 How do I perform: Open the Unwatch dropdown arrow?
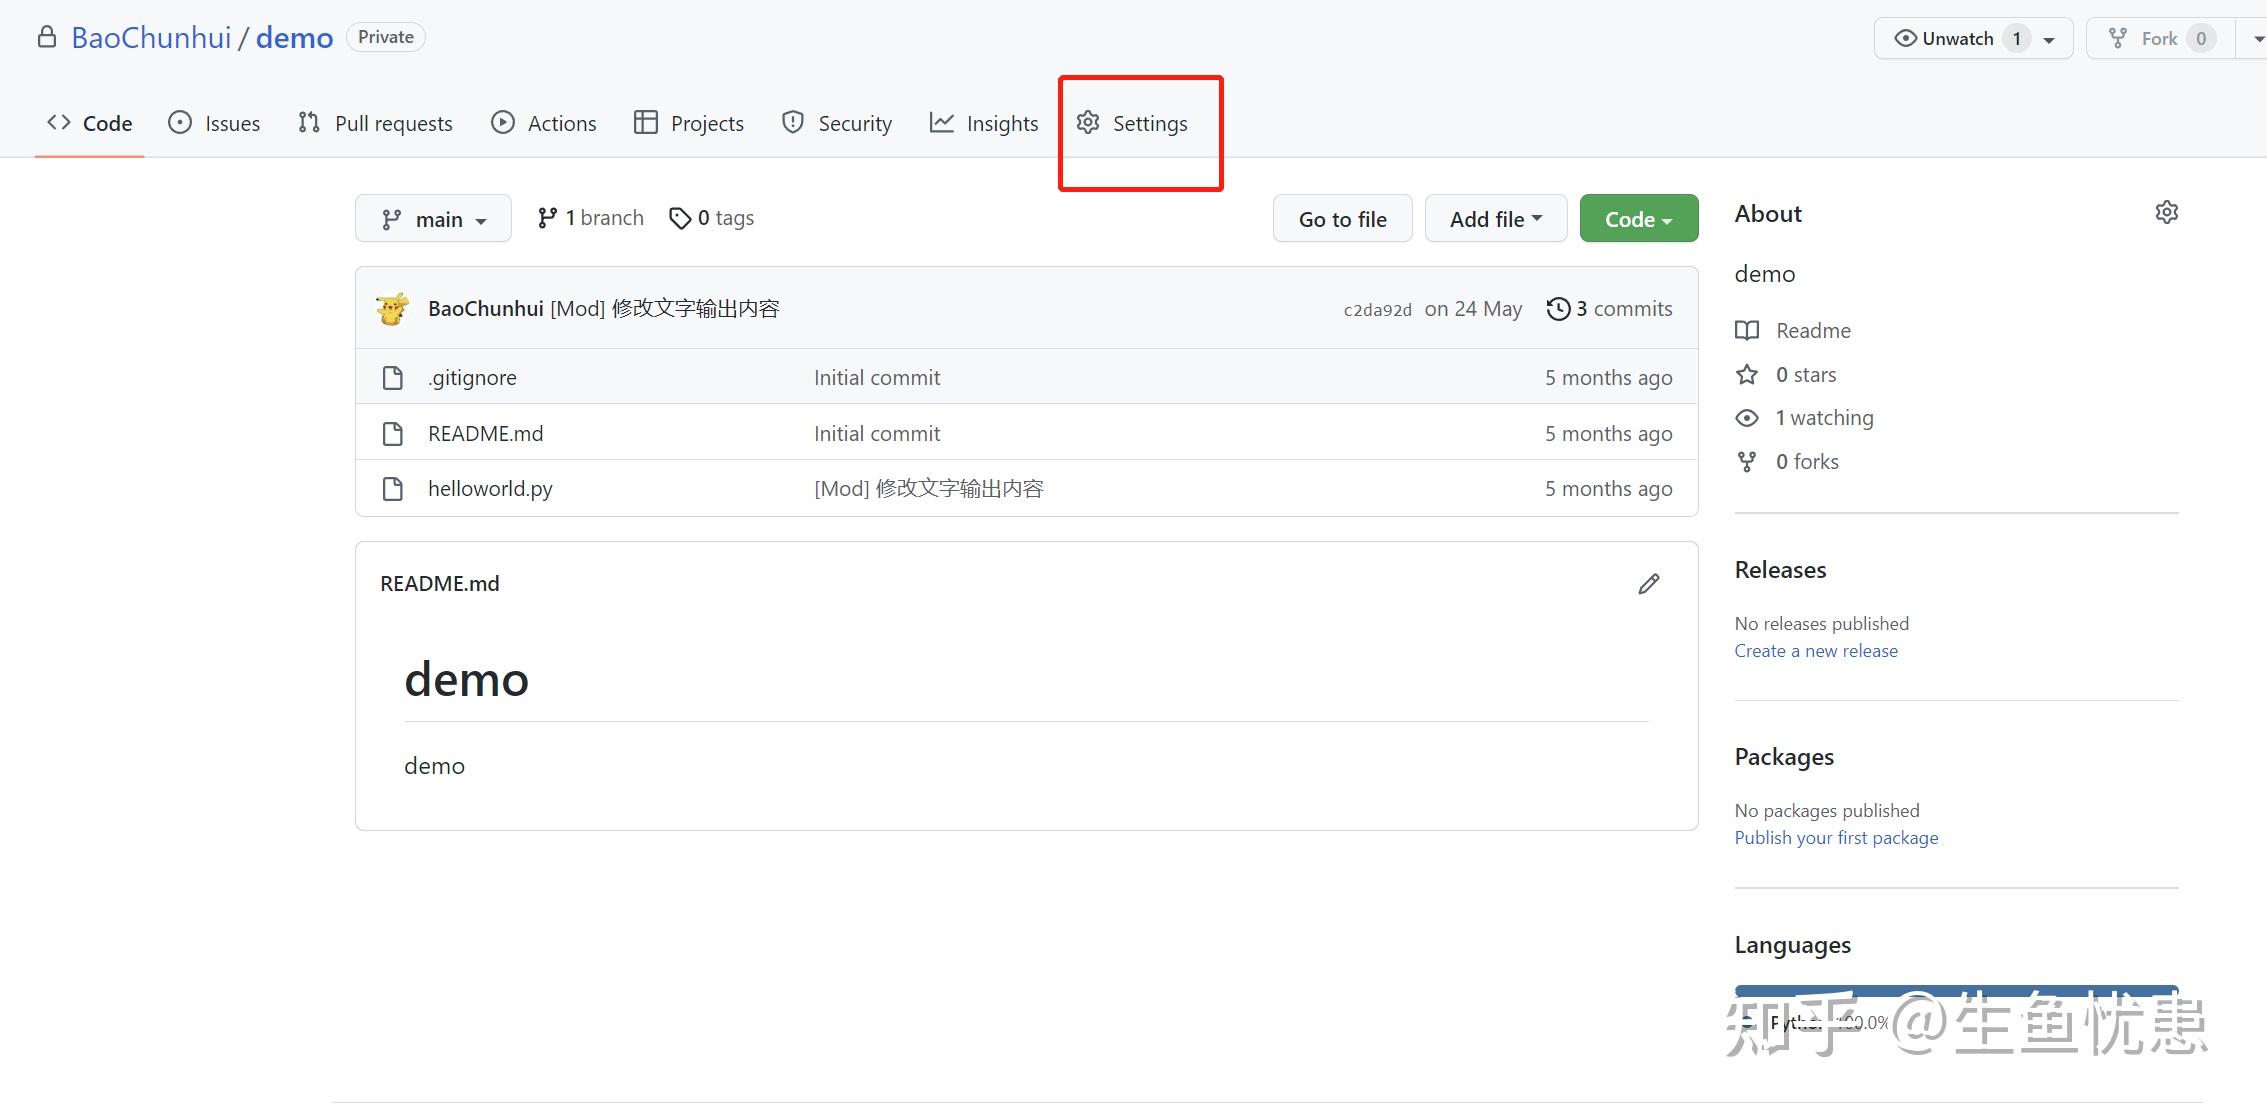click(x=2049, y=40)
